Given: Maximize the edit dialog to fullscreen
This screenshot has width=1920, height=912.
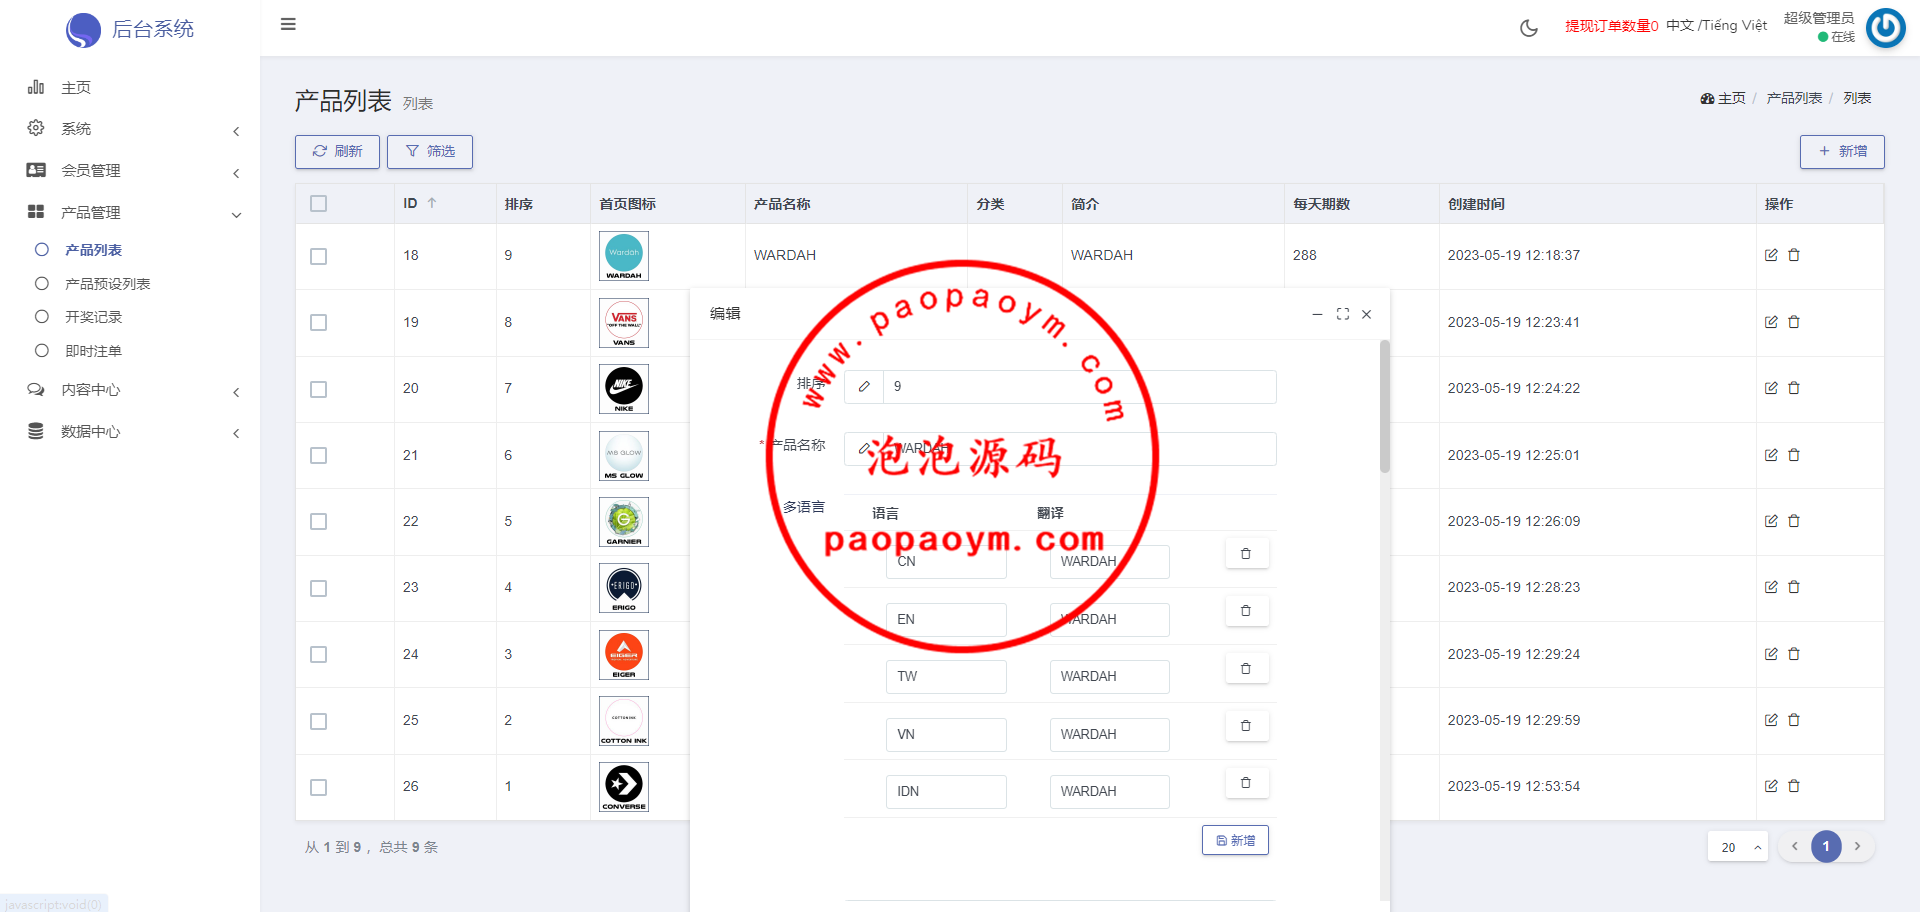Looking at the screenshot, I should [1343, 314].
